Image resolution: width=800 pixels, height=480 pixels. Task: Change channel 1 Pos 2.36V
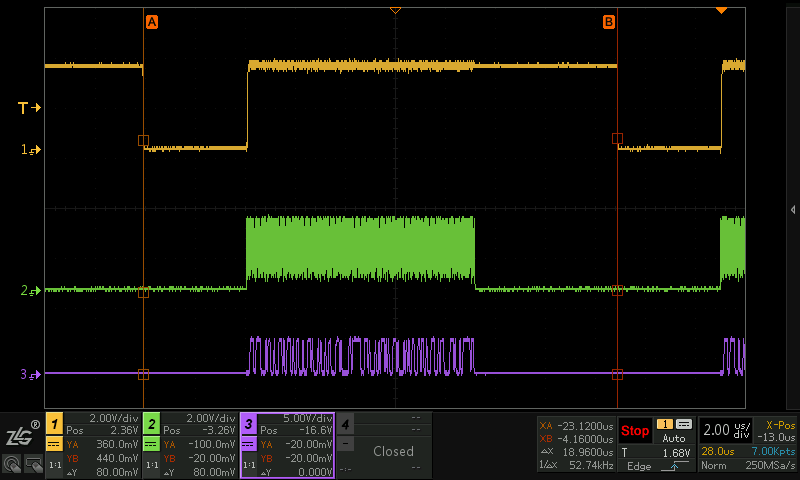click(102, 430)
